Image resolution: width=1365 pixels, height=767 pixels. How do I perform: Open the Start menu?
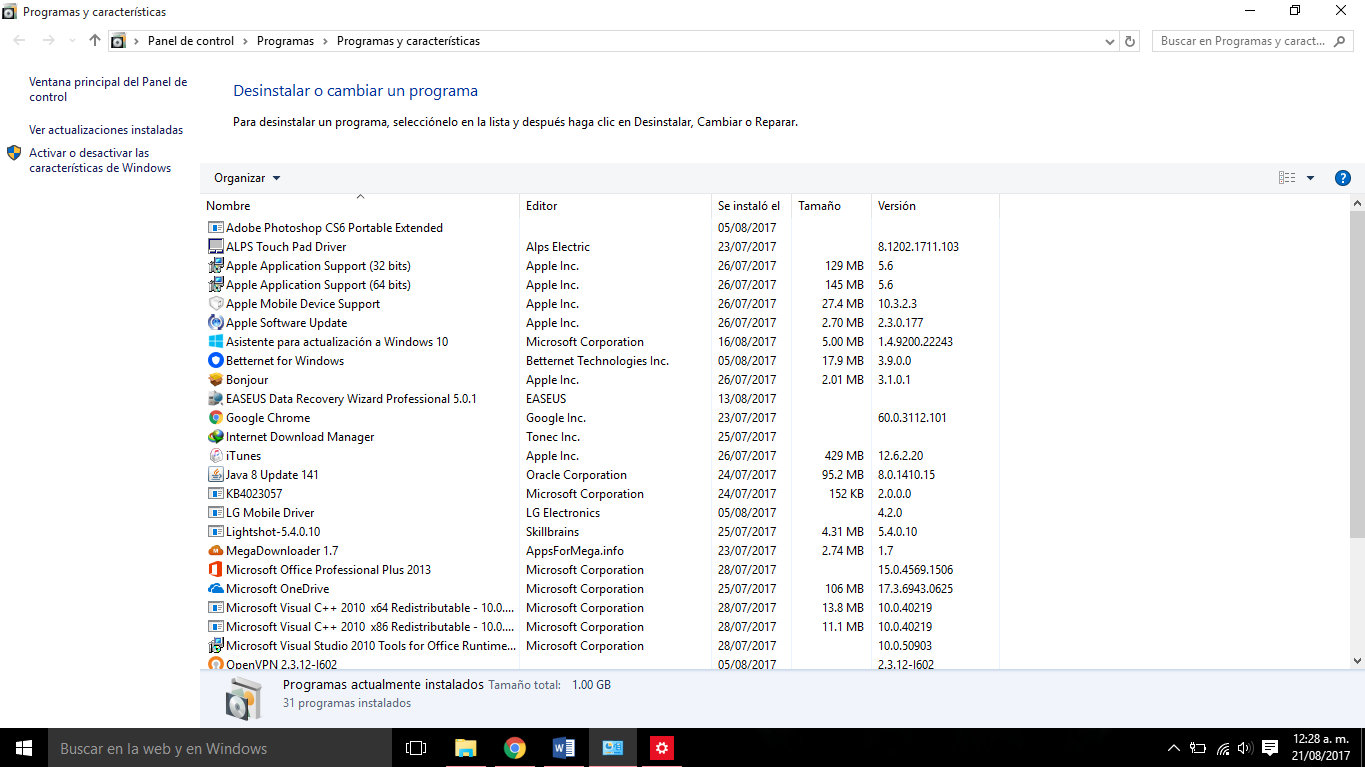click(24, 748)
